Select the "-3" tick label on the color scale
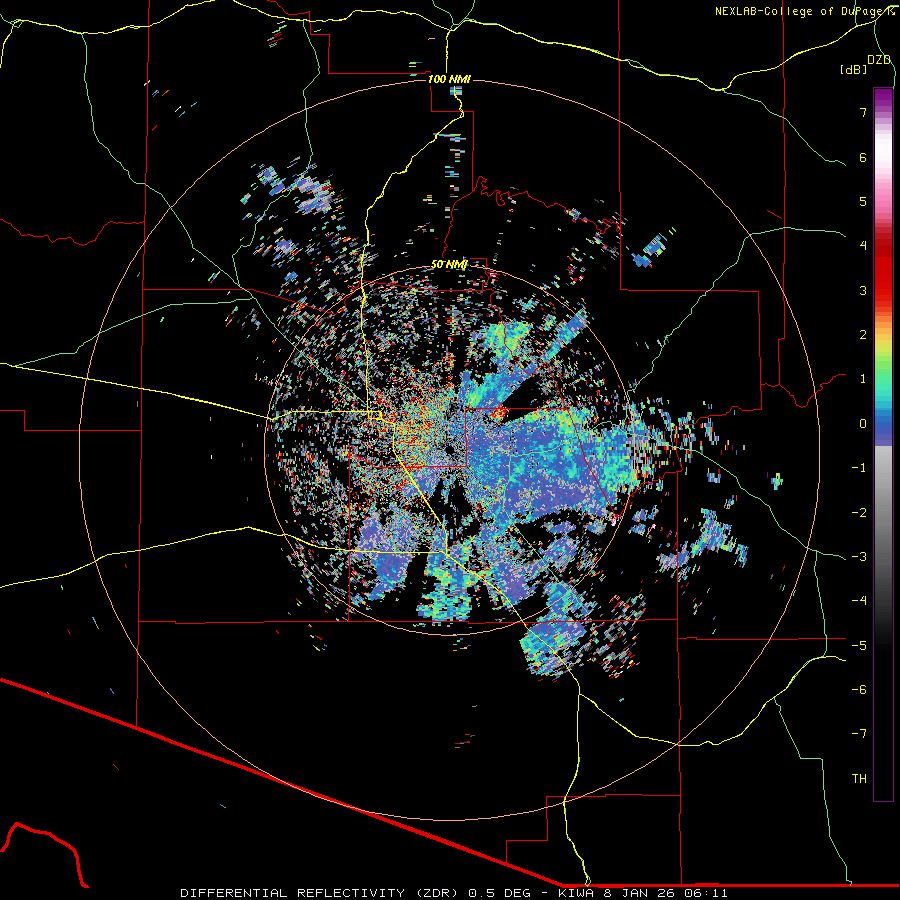 click(859, 557)
